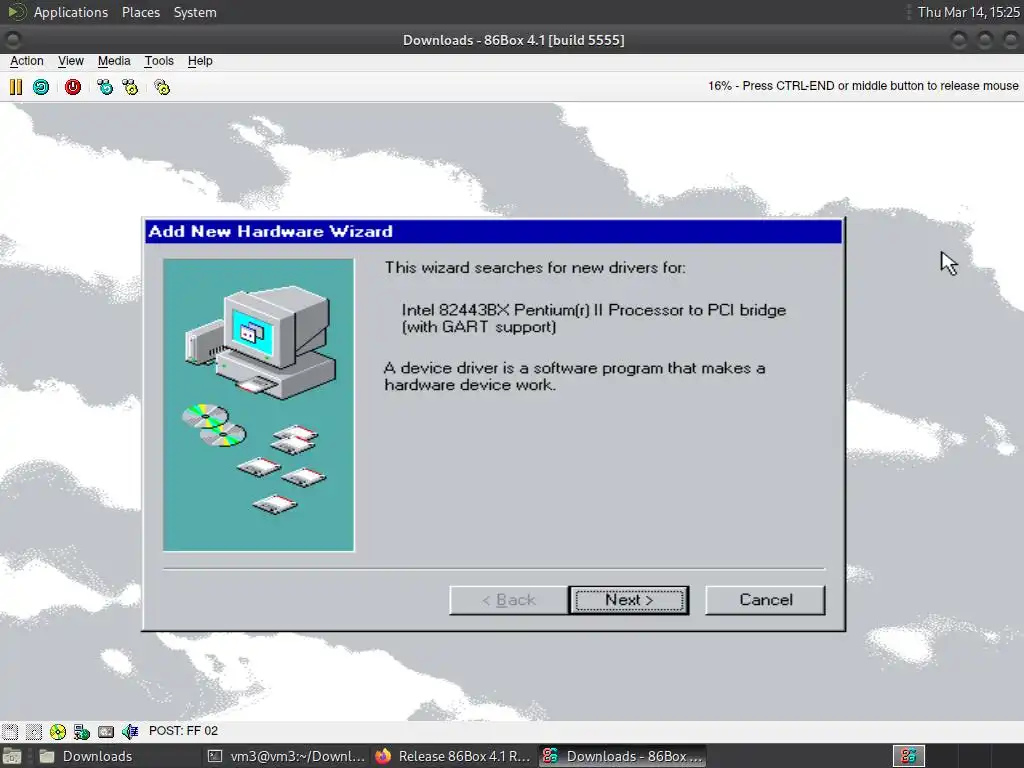1024x768 pixels.
Task: Open the Help menu
Action: (200, 61)
